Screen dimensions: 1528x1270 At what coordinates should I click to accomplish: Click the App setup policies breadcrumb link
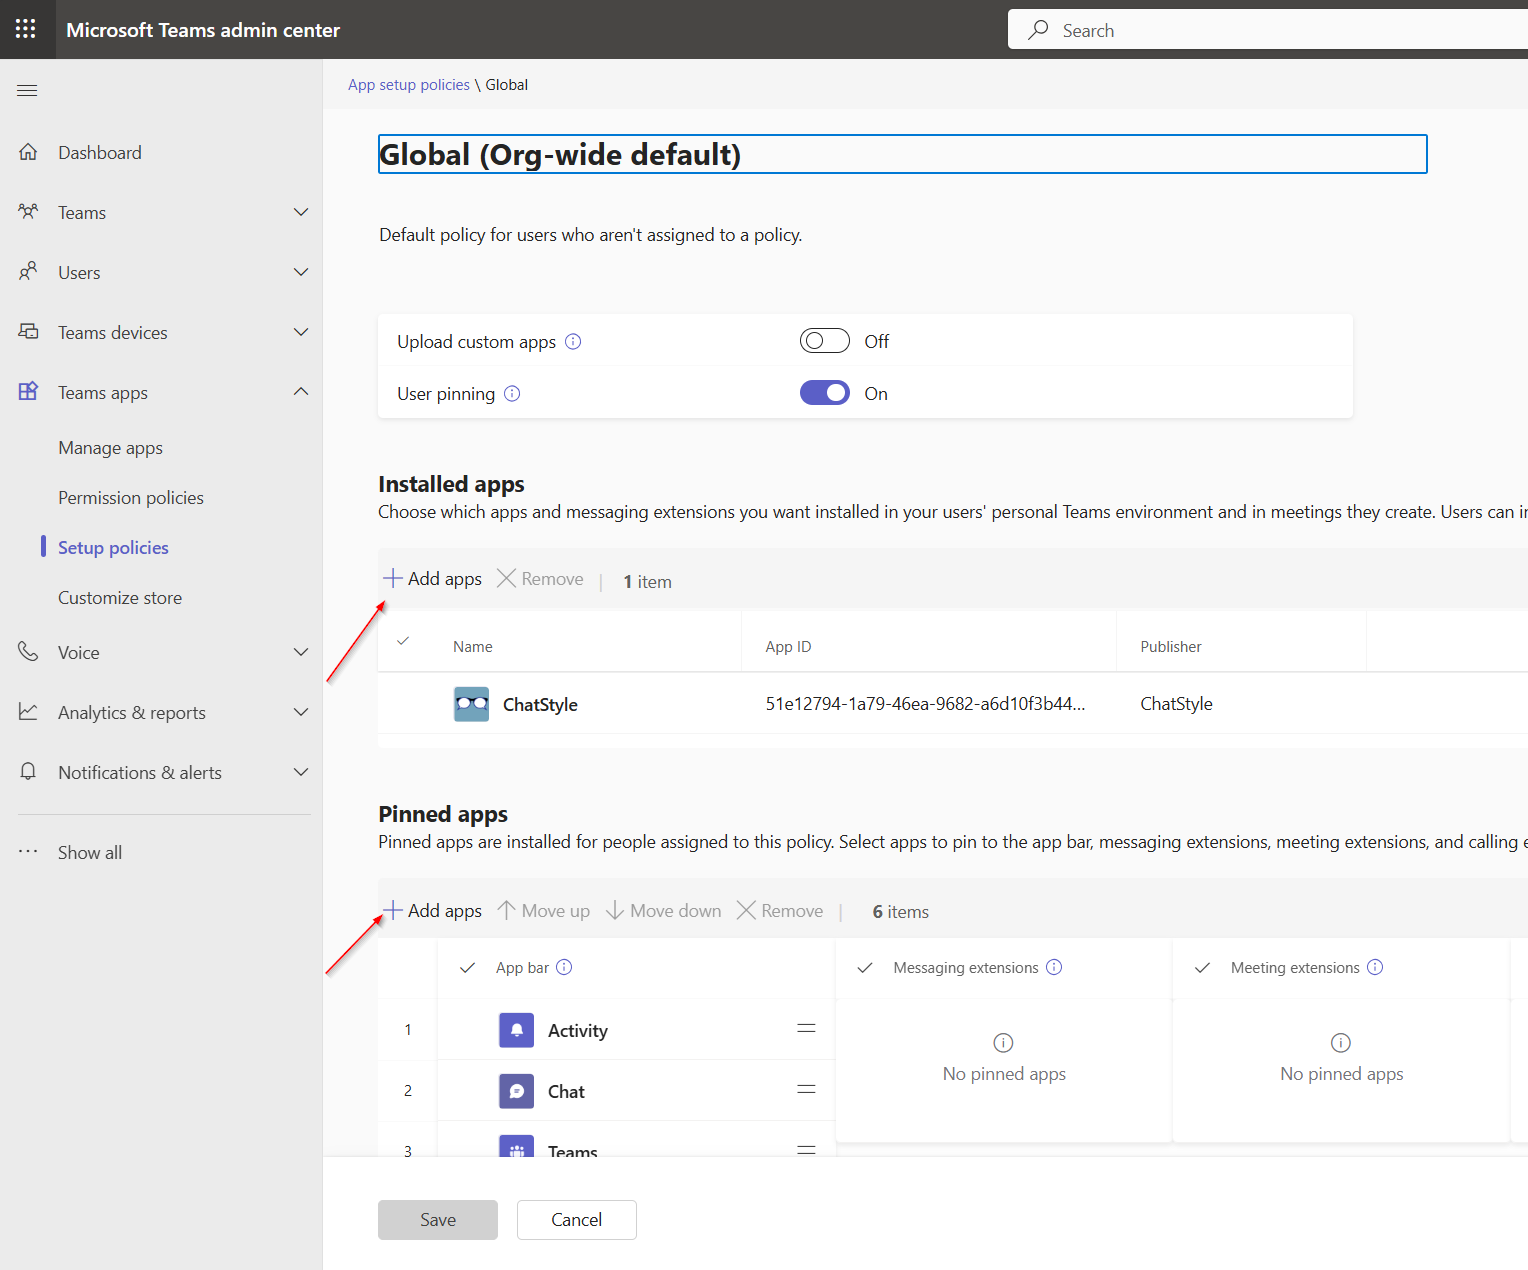pos(408,85)
